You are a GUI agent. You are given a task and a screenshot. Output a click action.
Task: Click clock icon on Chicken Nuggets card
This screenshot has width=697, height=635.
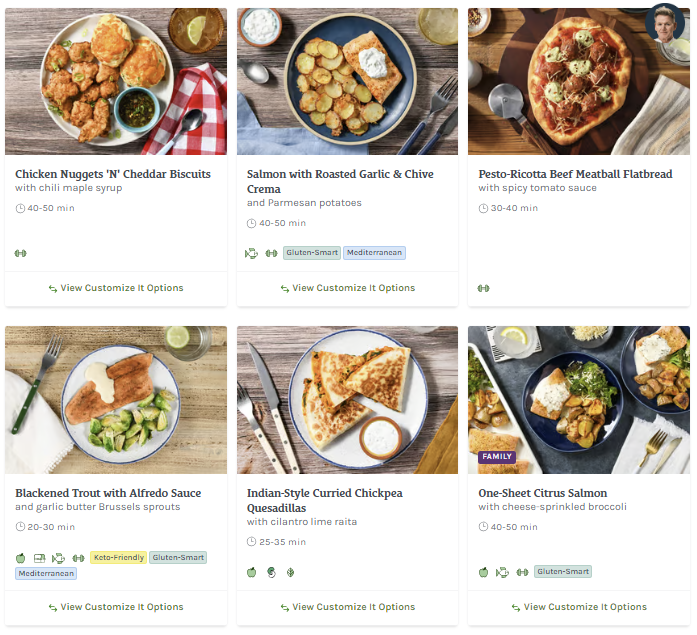[20, 208]
